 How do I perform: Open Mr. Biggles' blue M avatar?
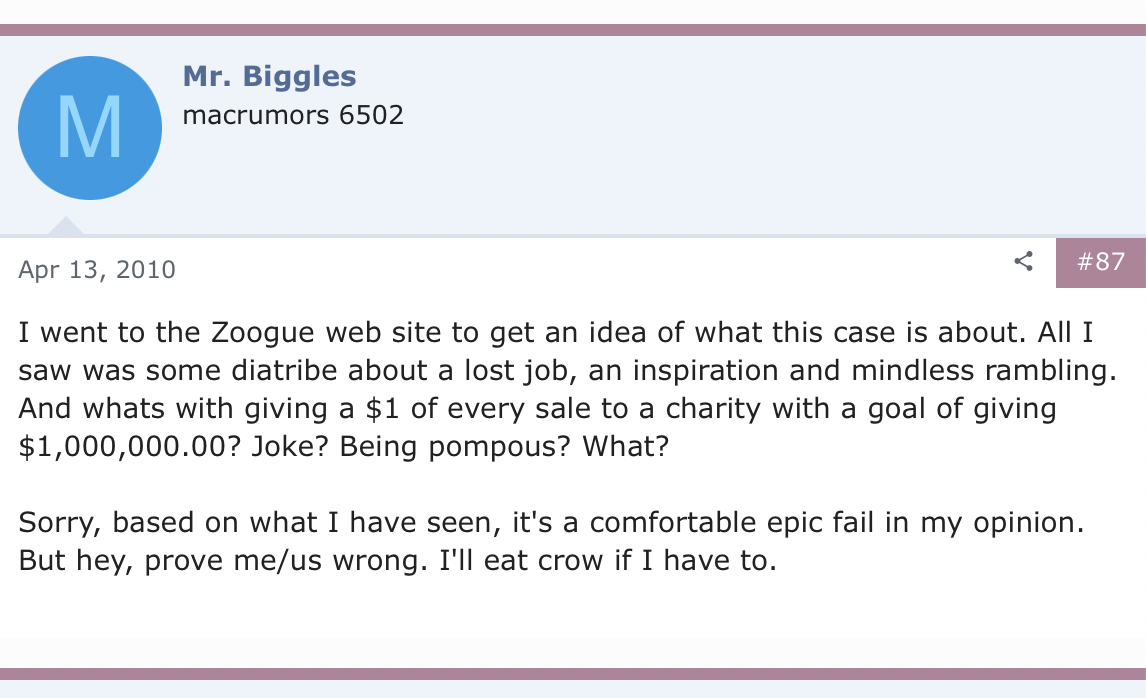tap(90, 127)
